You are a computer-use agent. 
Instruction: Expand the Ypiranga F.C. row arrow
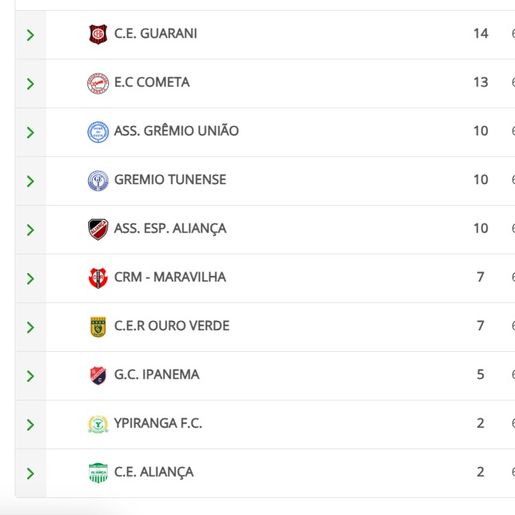tap(30, 425)
